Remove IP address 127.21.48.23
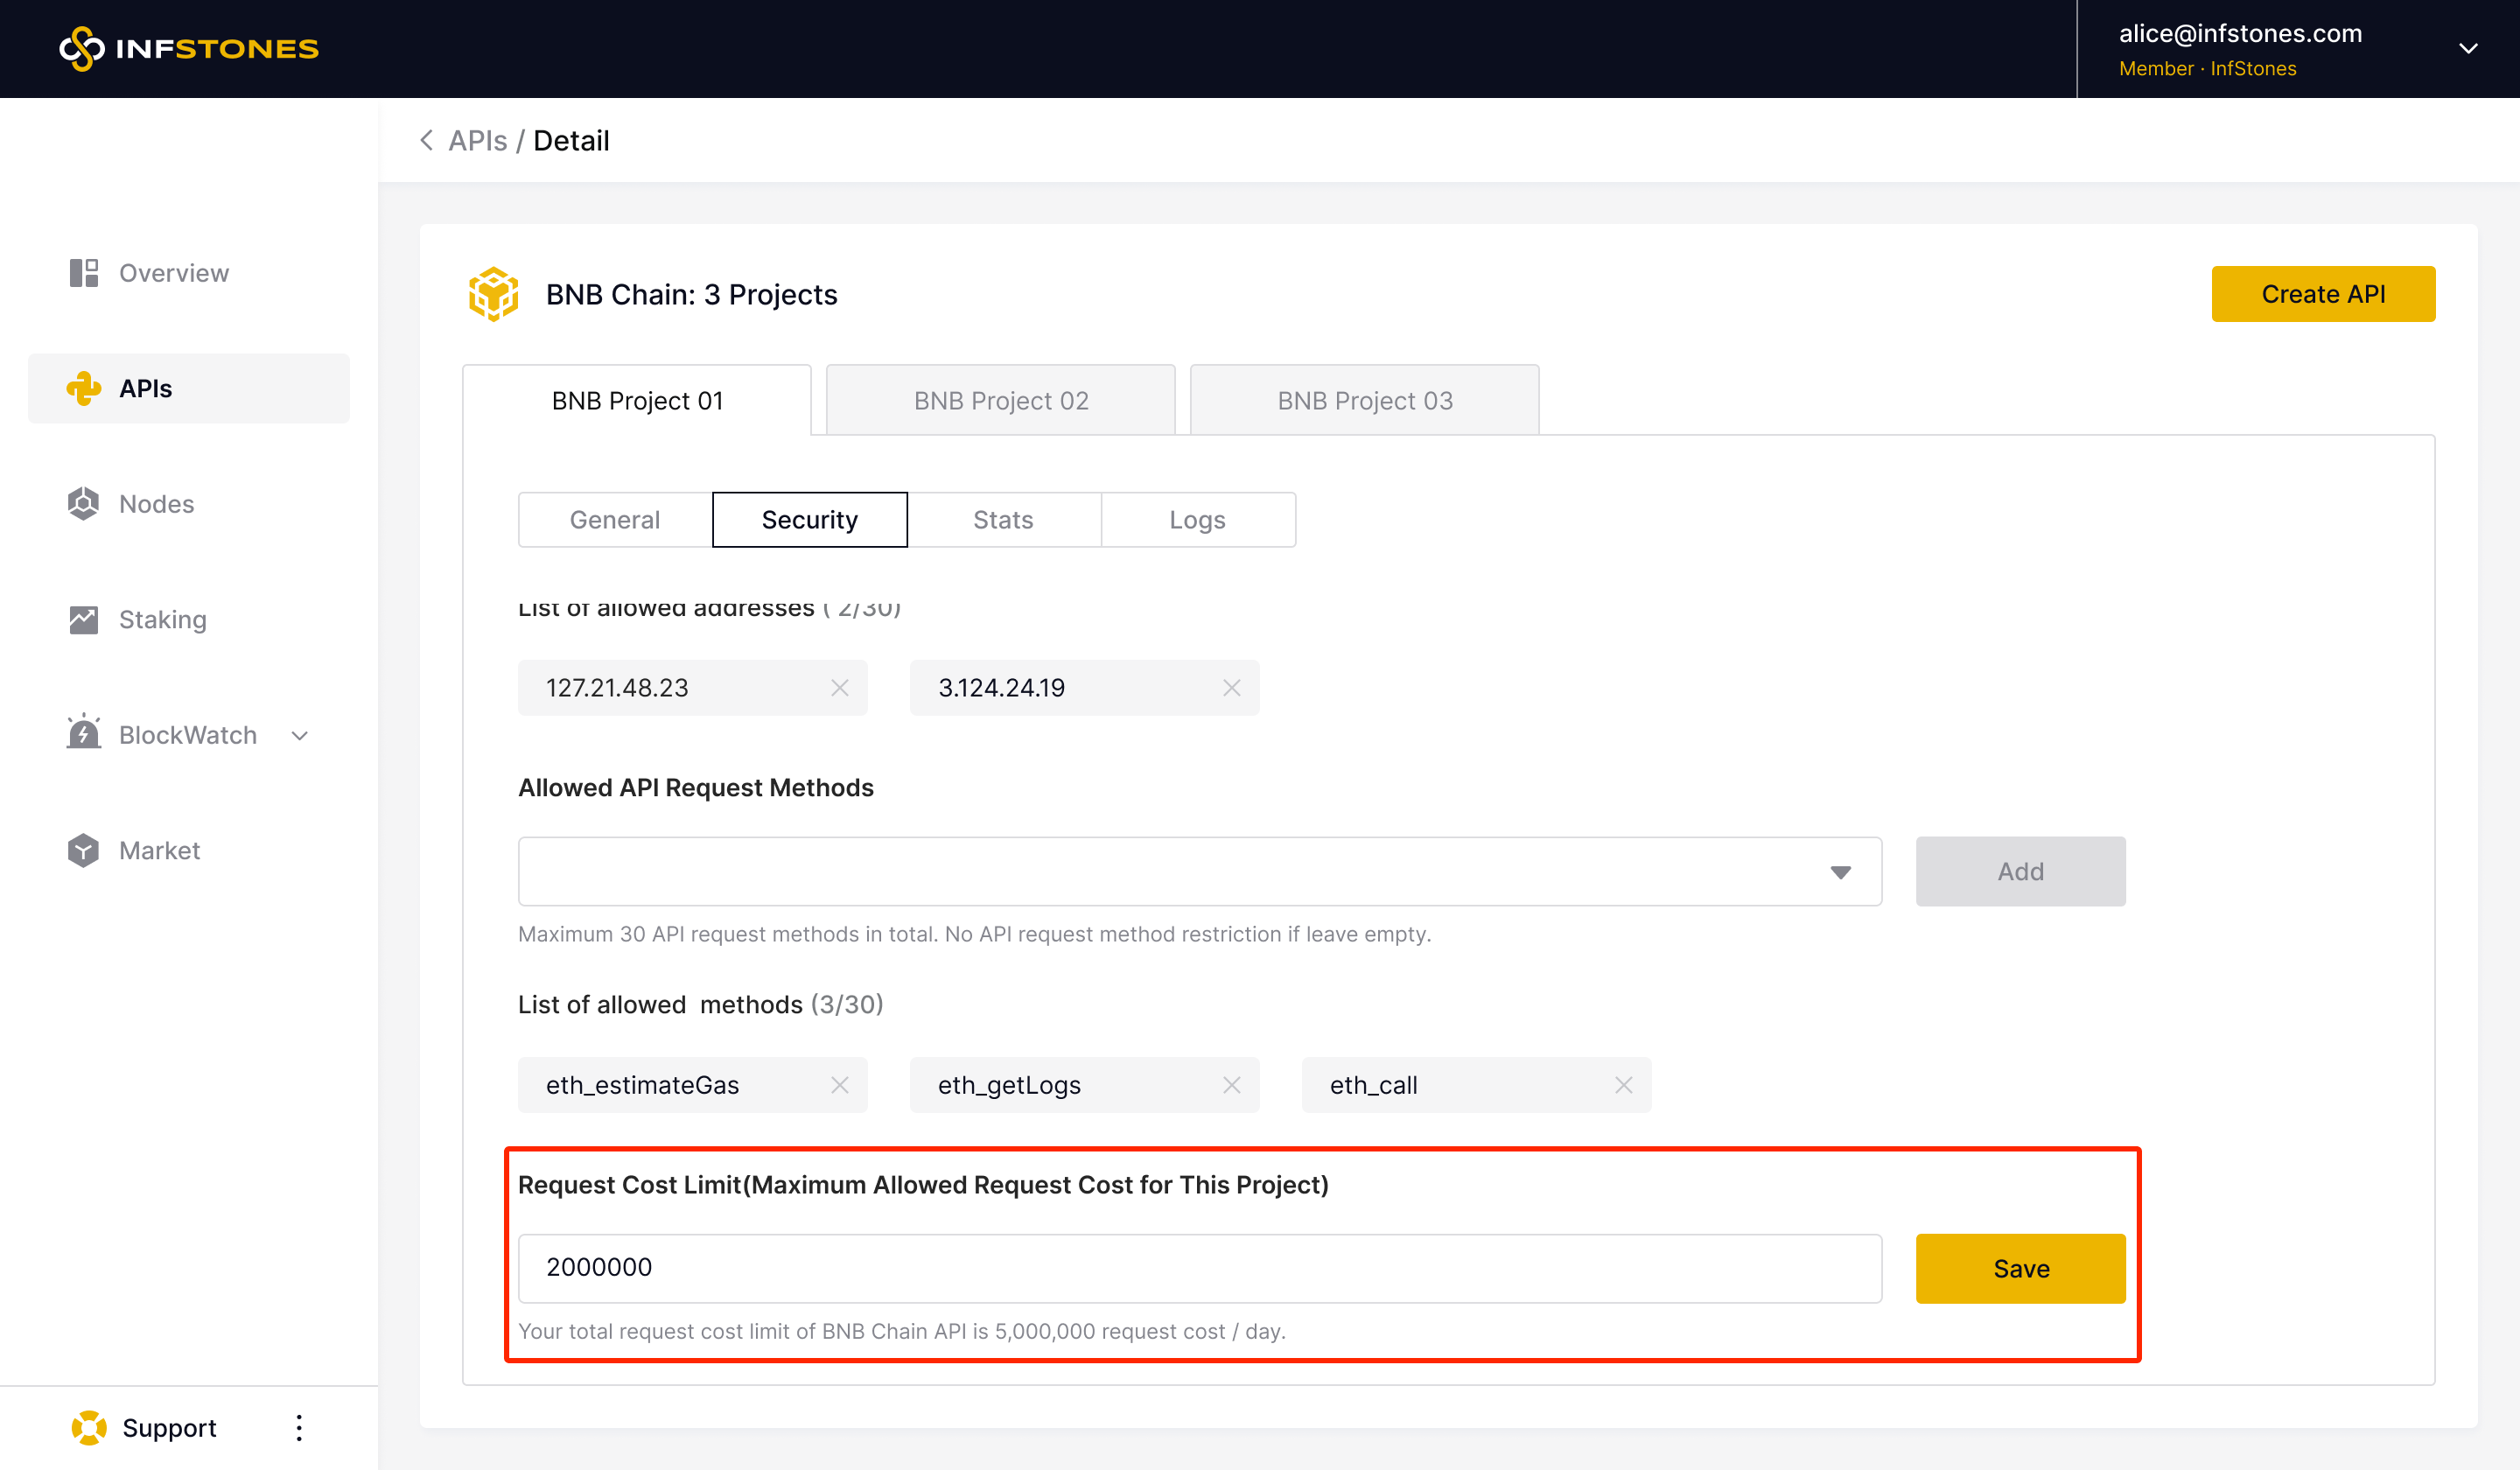Screen dimensions: 2520x1470 coord(840,688)
